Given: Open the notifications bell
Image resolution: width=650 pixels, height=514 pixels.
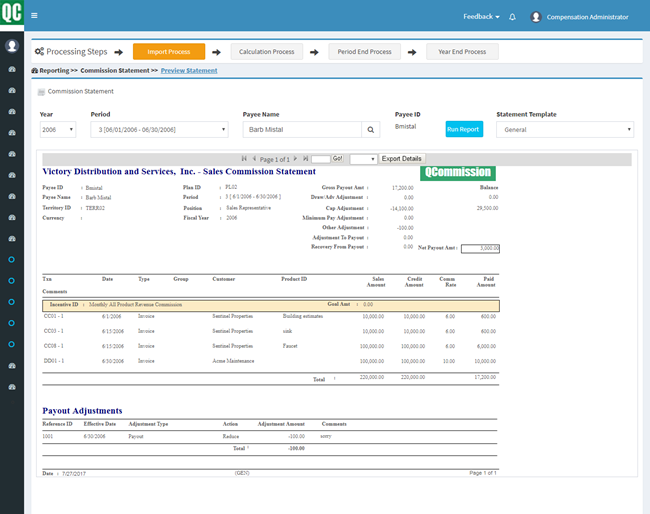Looking at the screenshot, I should point(512,17).
